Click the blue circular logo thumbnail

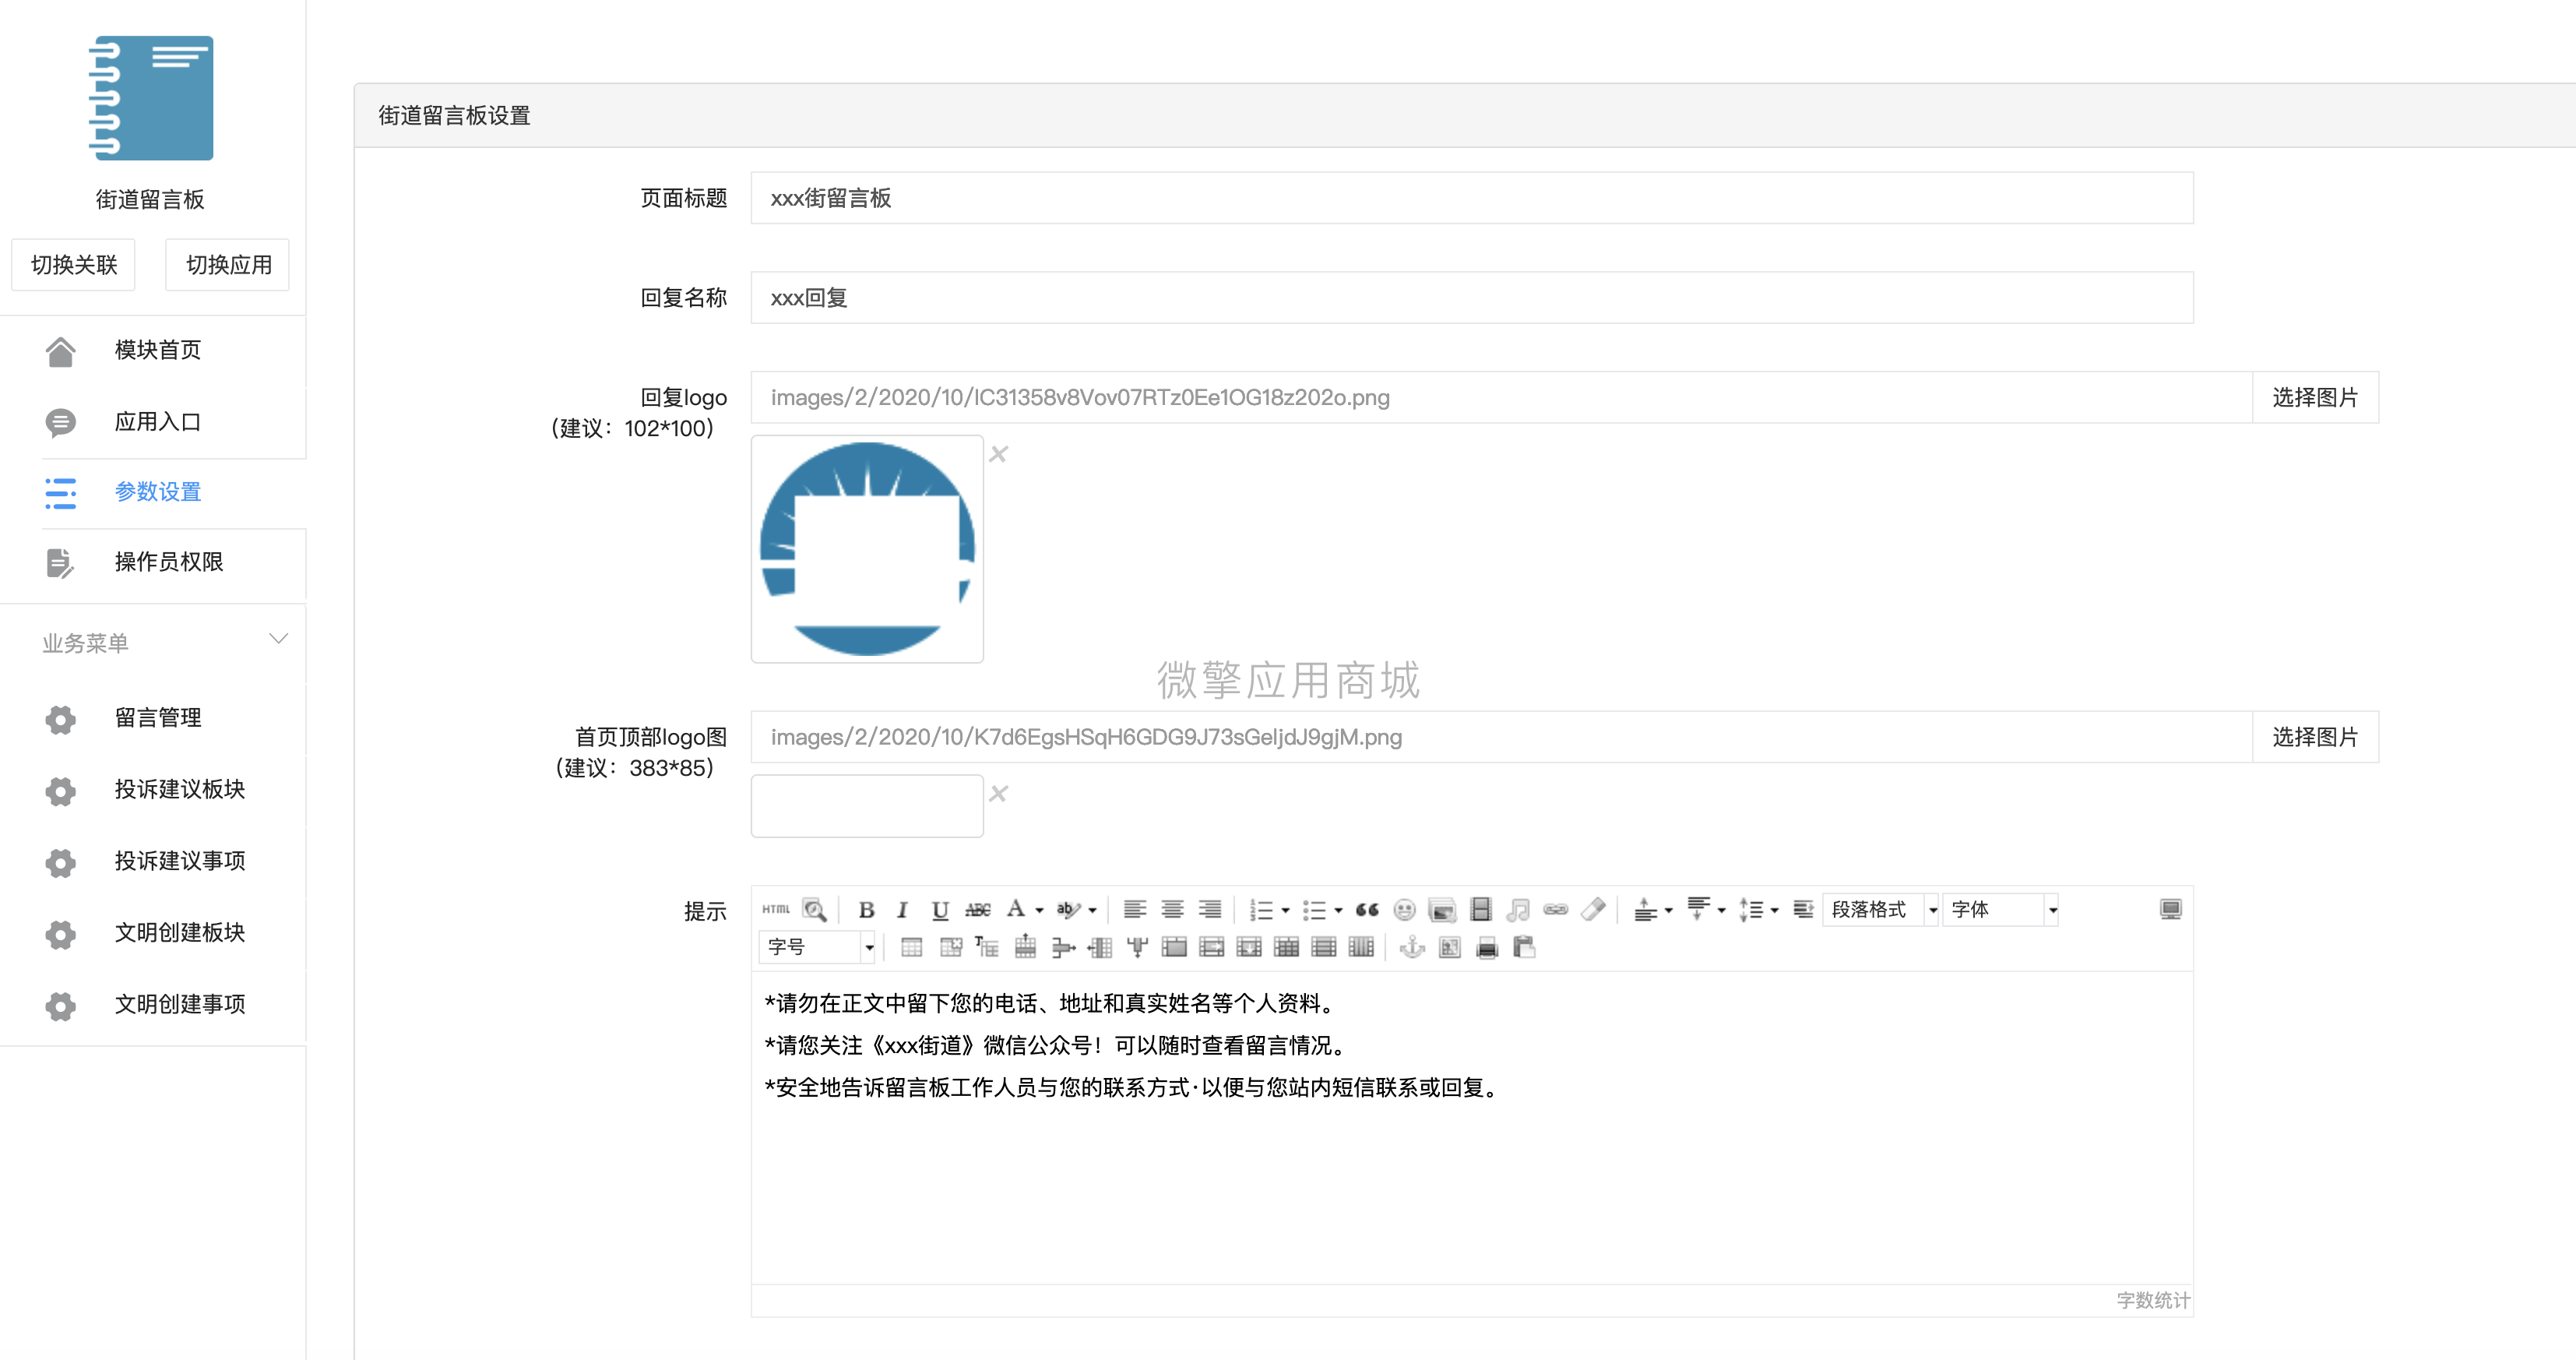coord(867,549)
